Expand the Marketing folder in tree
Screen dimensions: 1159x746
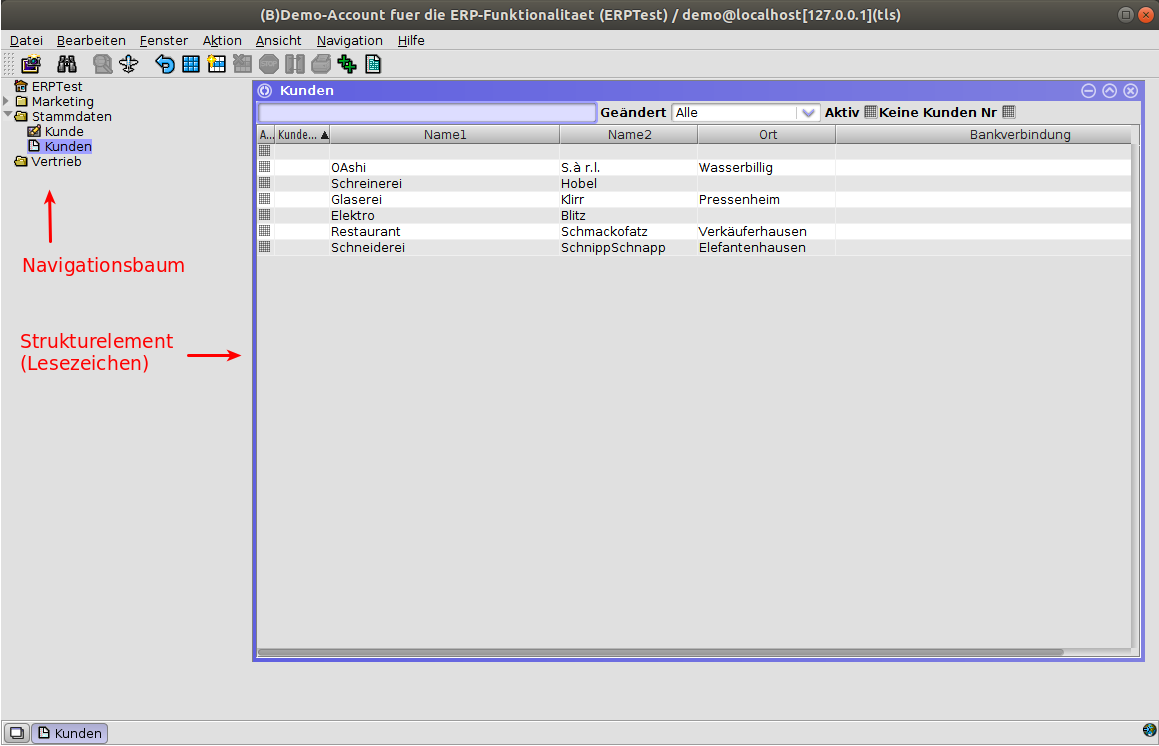[x=7, y=101]
